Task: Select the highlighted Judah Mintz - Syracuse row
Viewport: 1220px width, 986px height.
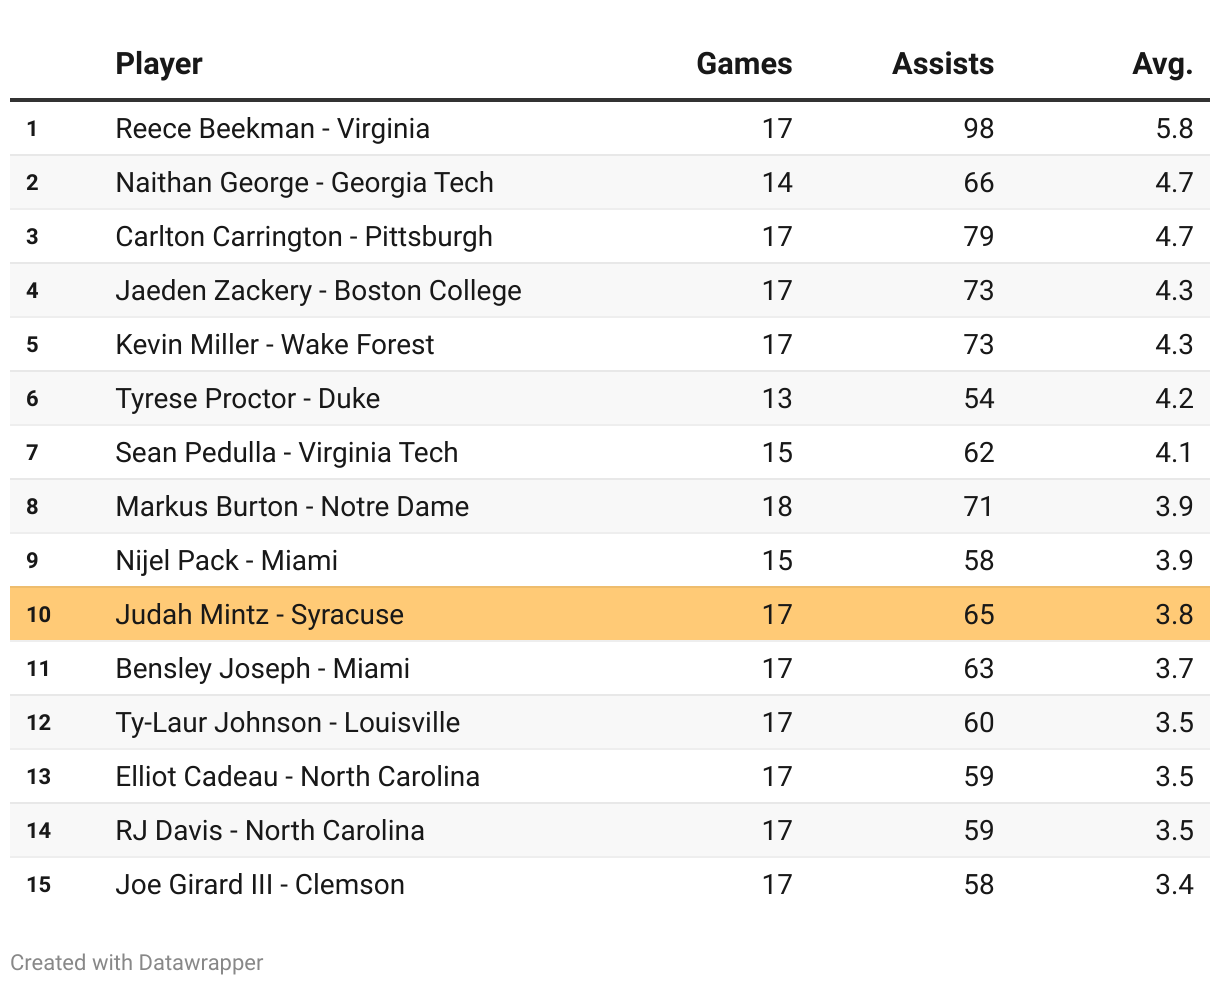Action: pos(260,614)
